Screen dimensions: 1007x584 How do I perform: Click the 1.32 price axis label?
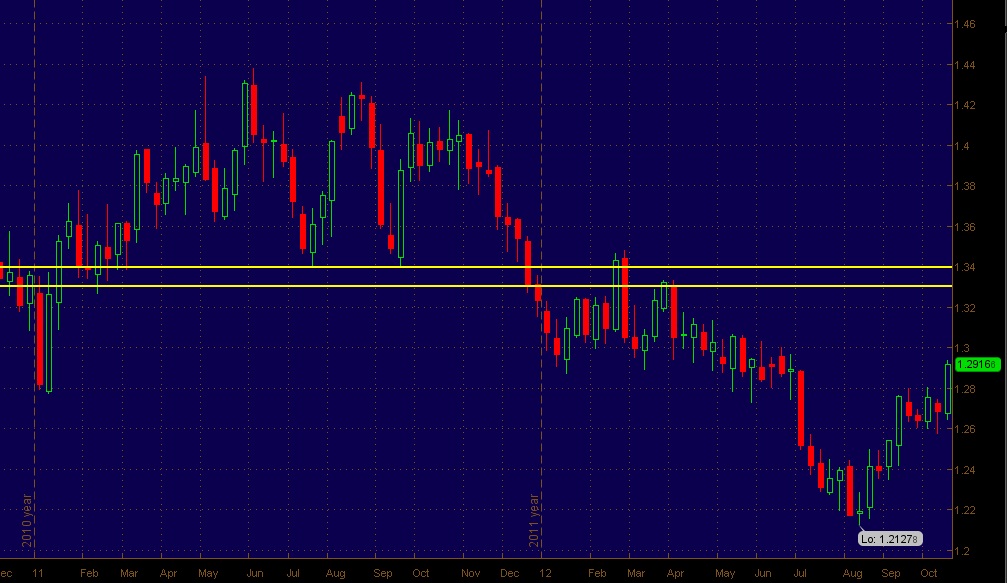click(x=965, y=308)
